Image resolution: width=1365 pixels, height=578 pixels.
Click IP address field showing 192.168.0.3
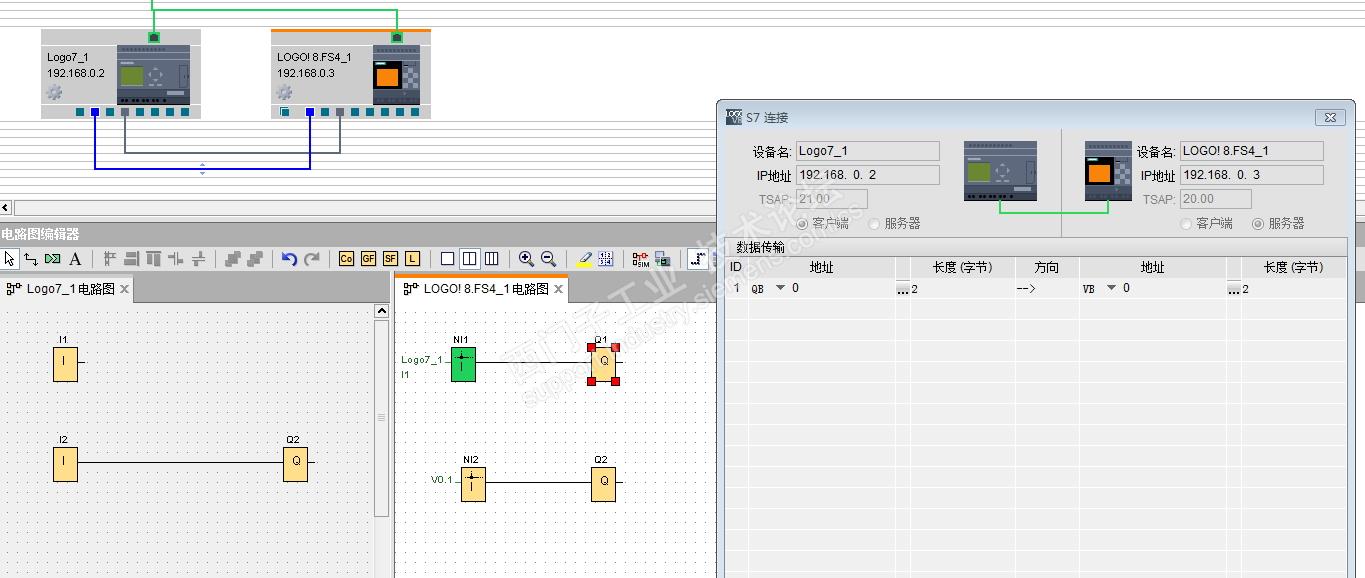tap(1251, 175)
